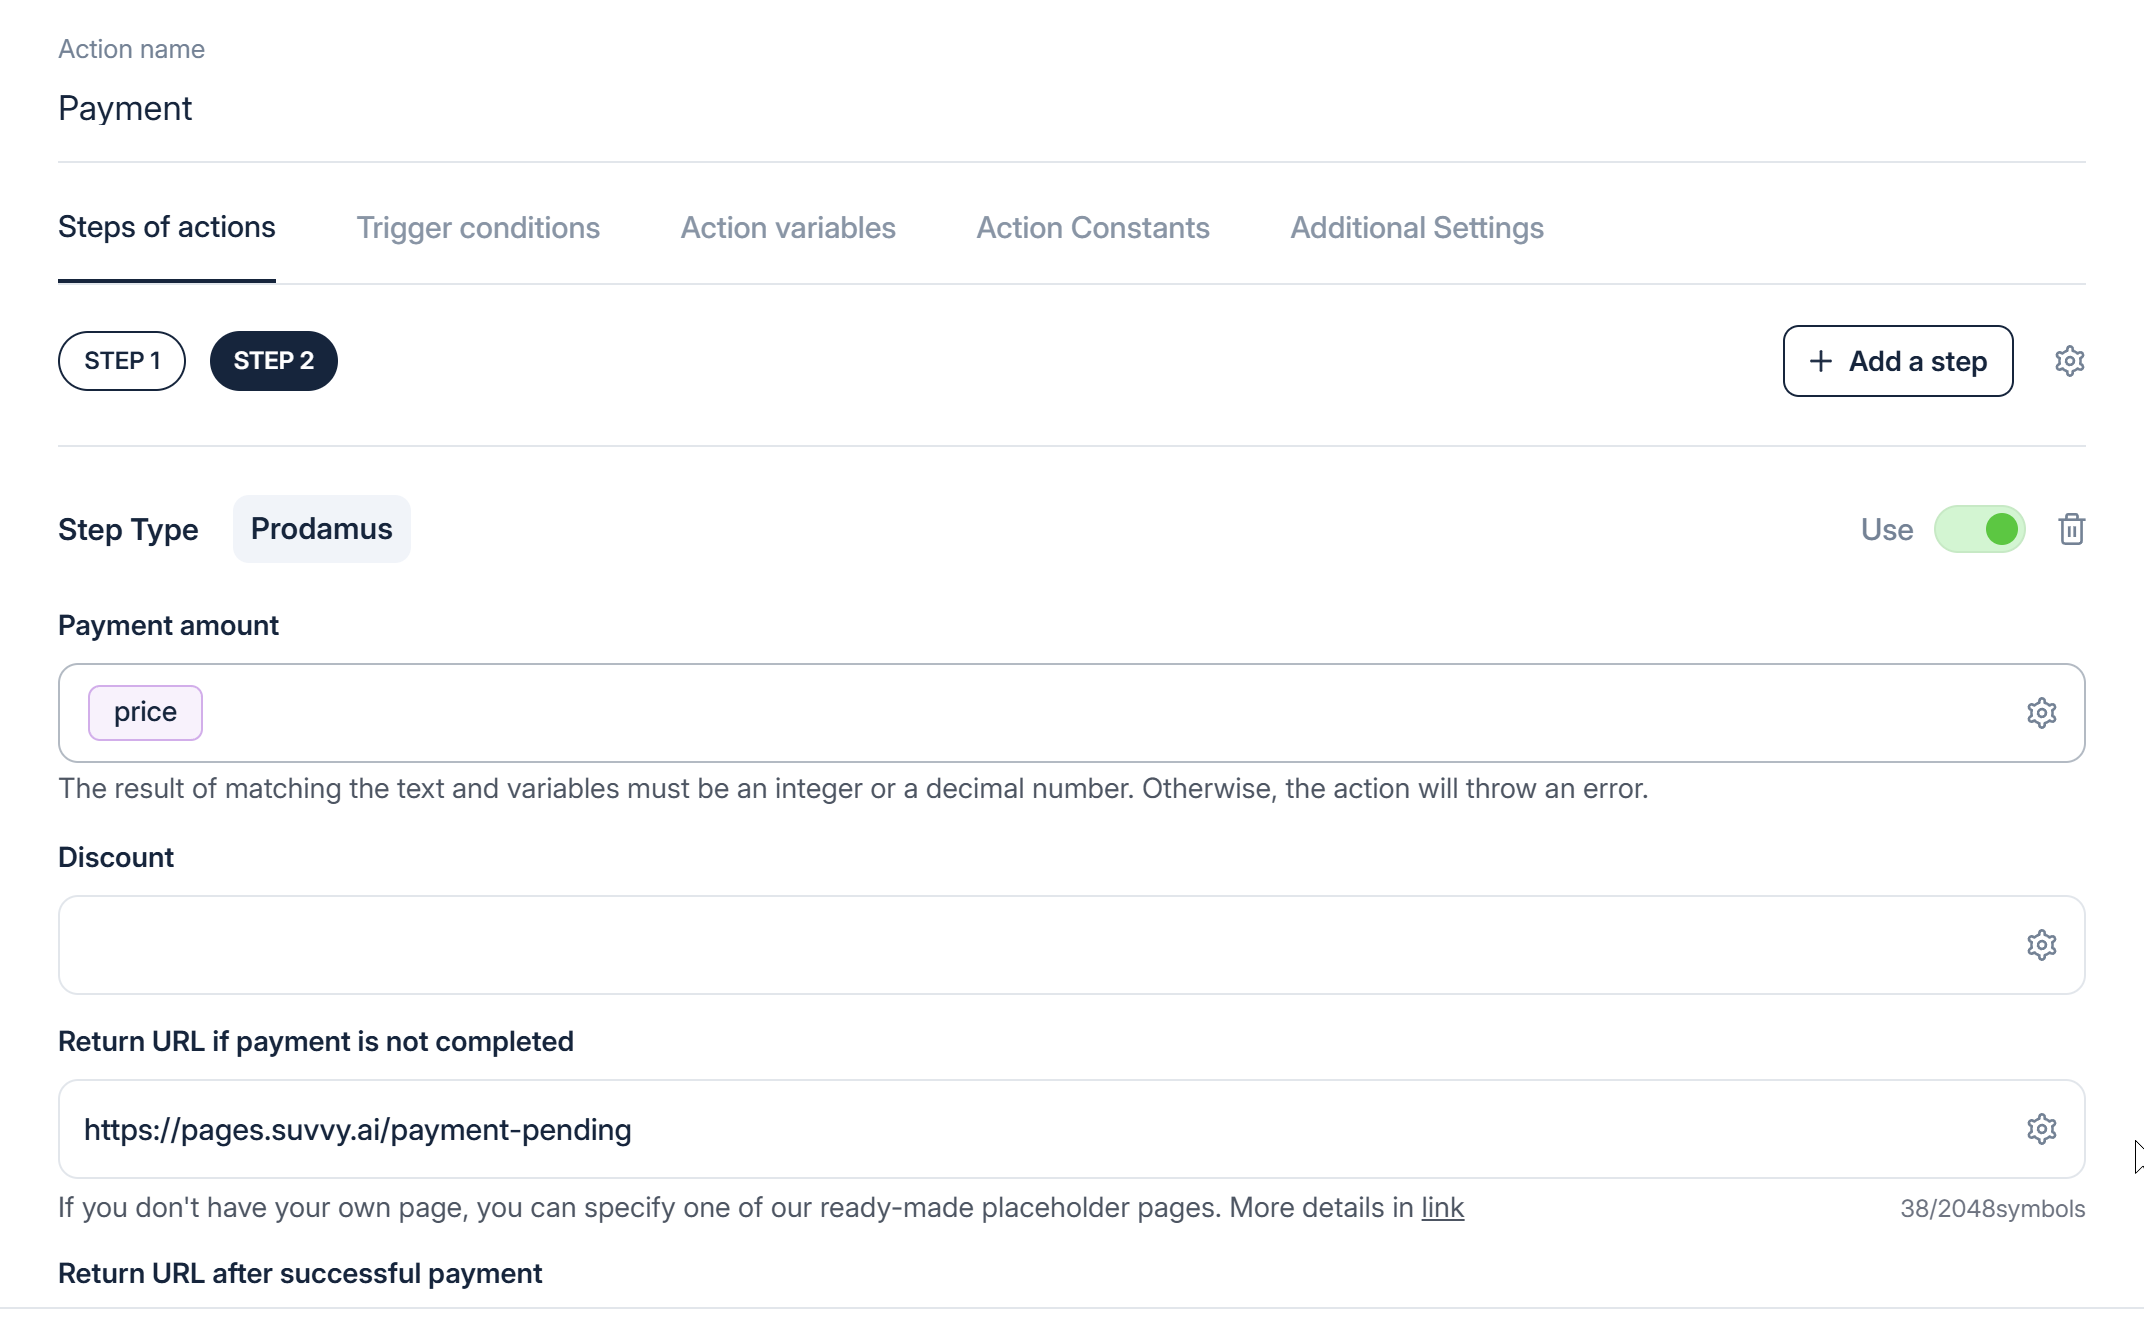Go to Action Constants tab
This screenshot has height=1323, width=2144.
click(x=1093, y=228)
